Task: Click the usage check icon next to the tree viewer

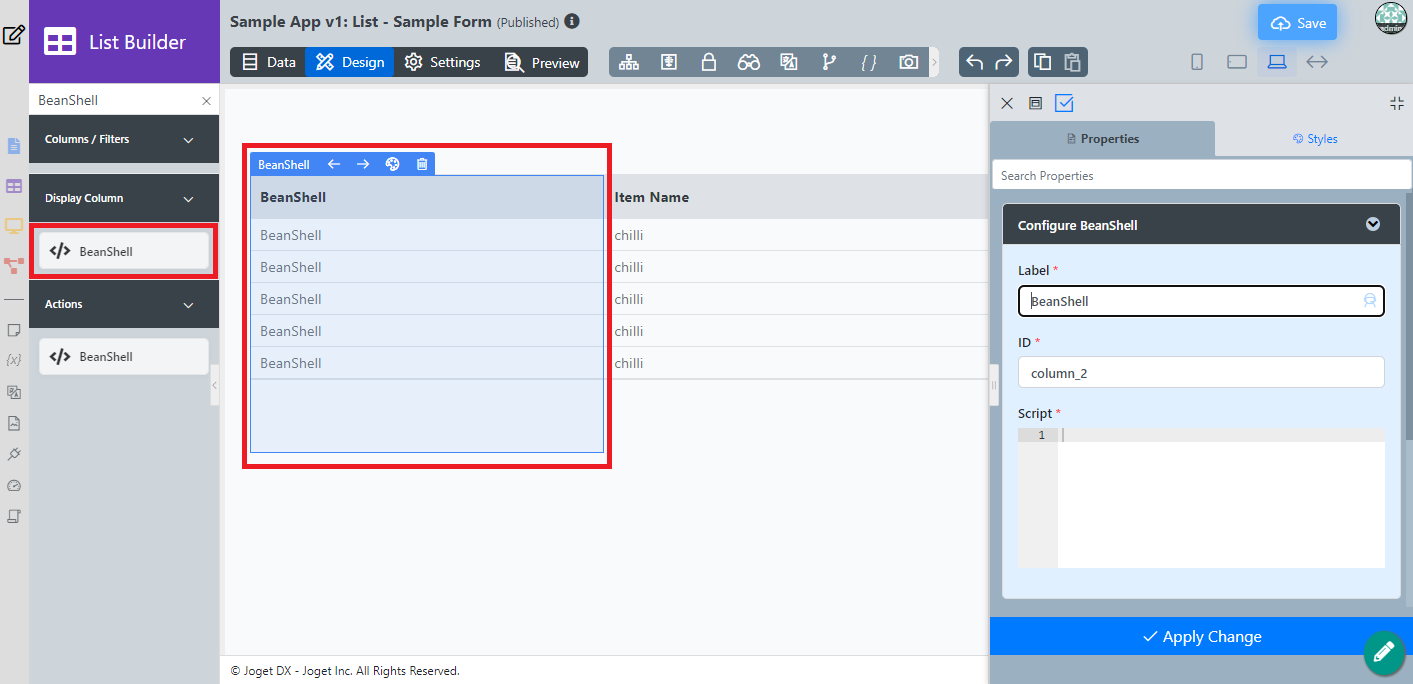Action: (669, 62)
